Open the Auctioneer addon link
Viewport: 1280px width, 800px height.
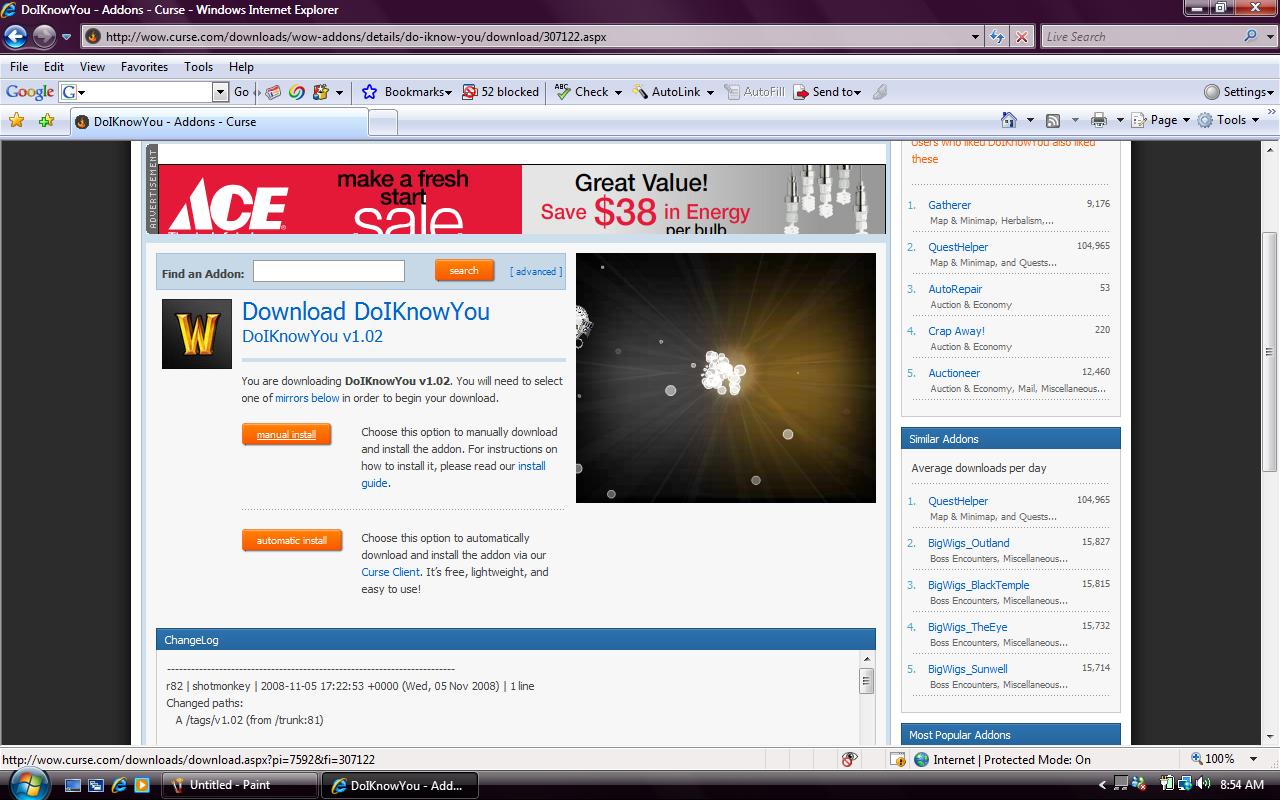click(x=954, y=373)
